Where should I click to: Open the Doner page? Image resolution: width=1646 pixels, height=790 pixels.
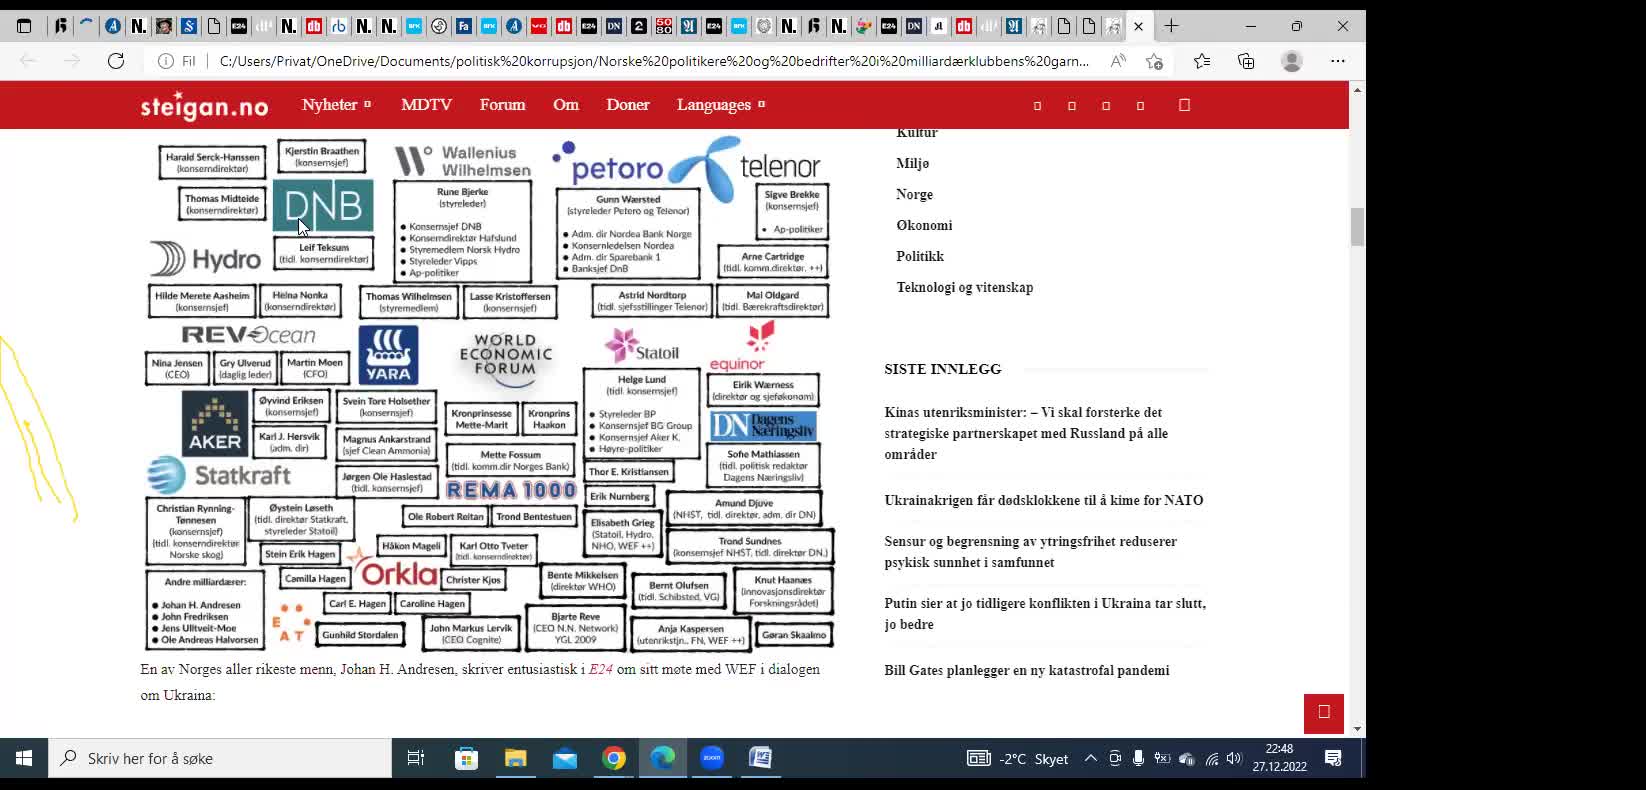(628, 104)
